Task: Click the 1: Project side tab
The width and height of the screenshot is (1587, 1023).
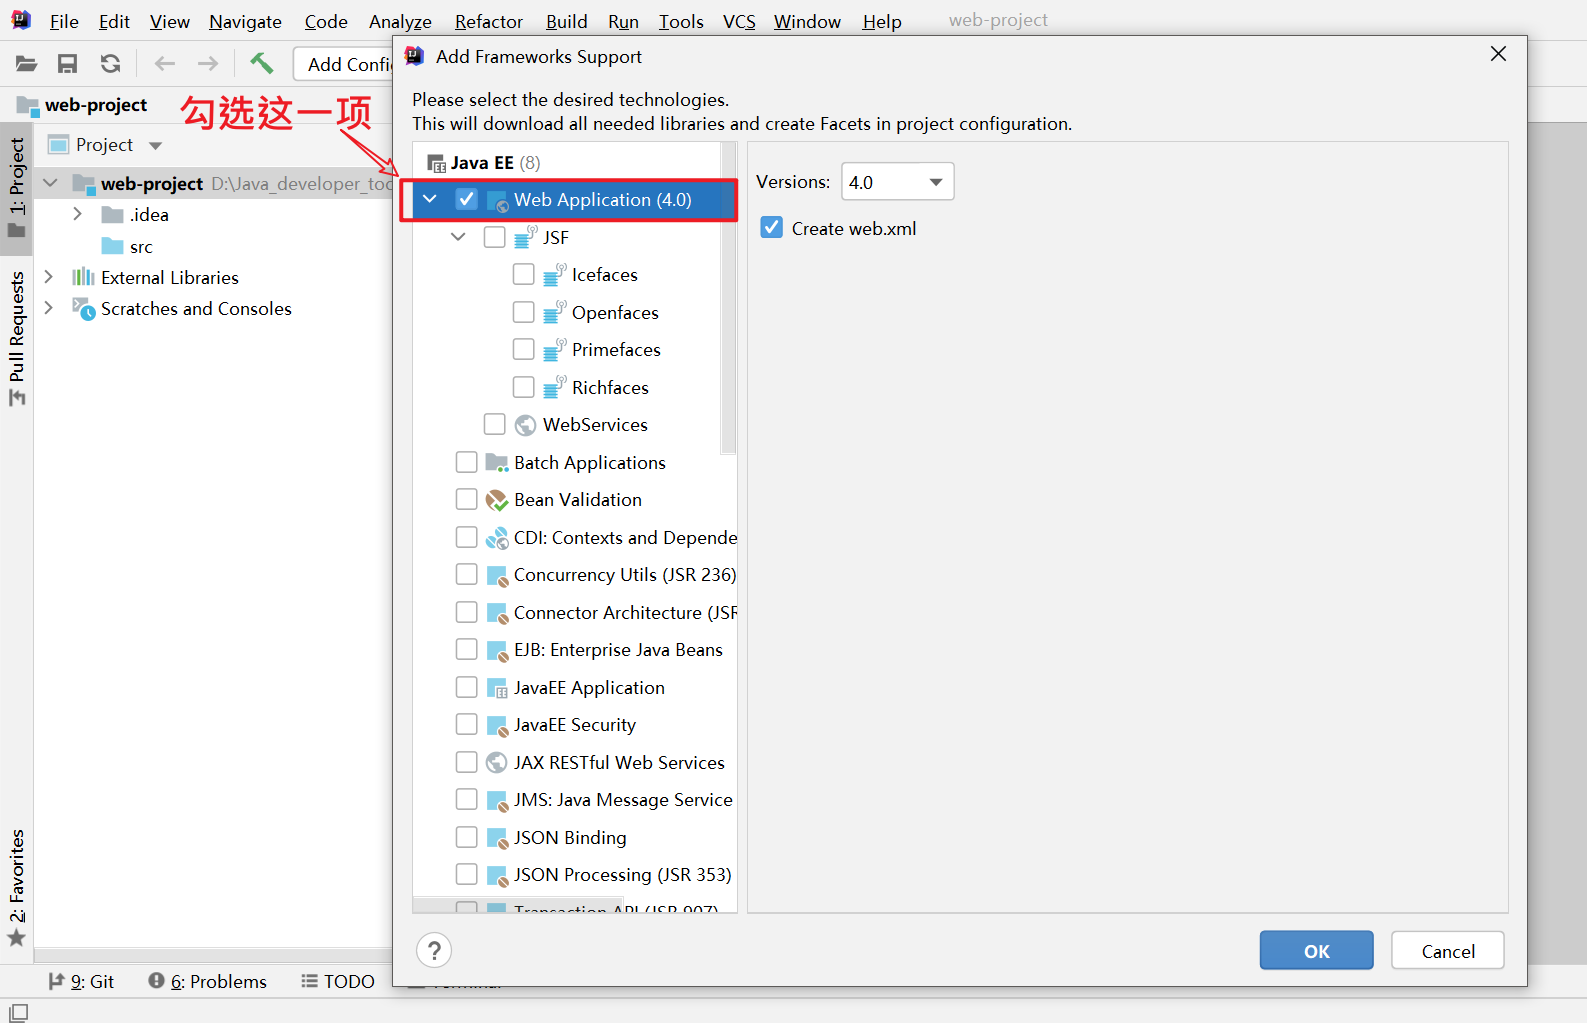Action: [x=17, y=187]
